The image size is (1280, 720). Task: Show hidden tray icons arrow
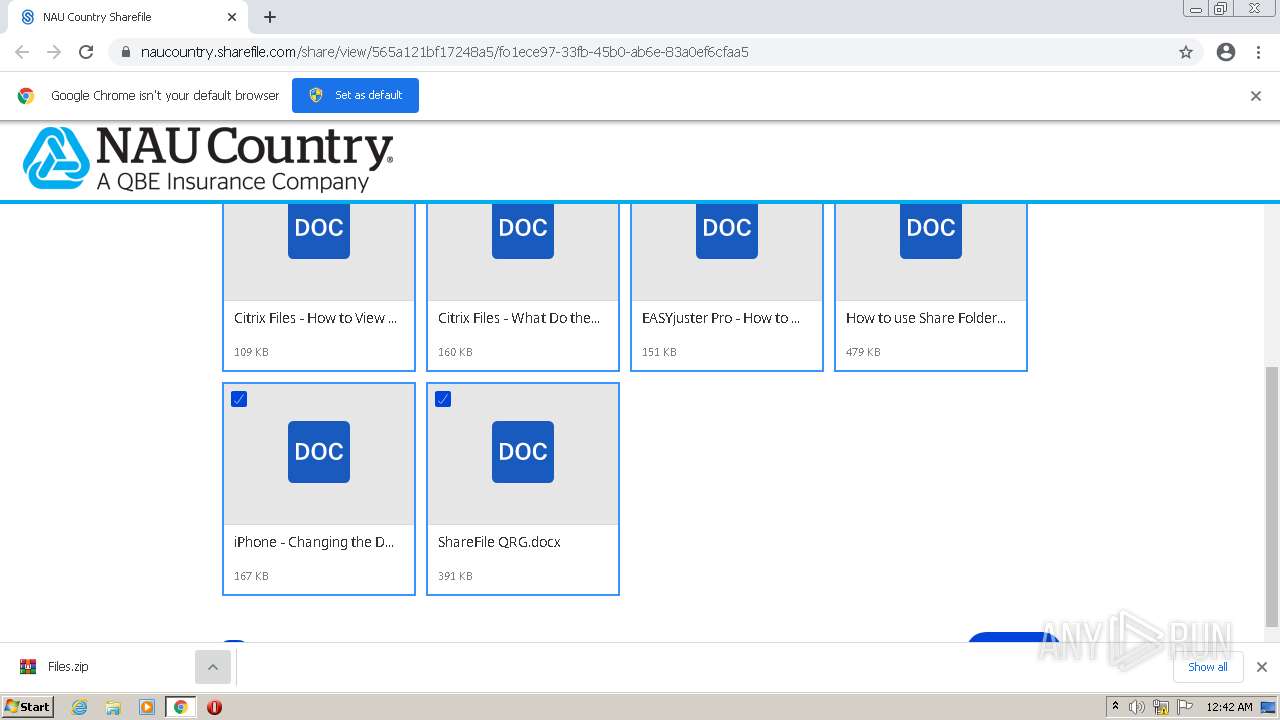[x=1116, y=707]
